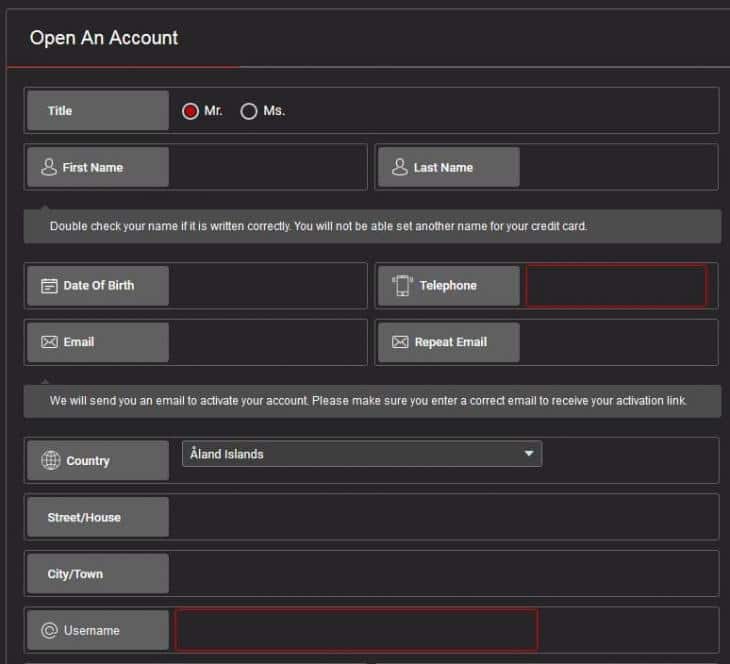Image resolution: width=730 pixels, height=664 pixels.
Task: Click the Date Of Birth input field
Action: click(267, 286)
